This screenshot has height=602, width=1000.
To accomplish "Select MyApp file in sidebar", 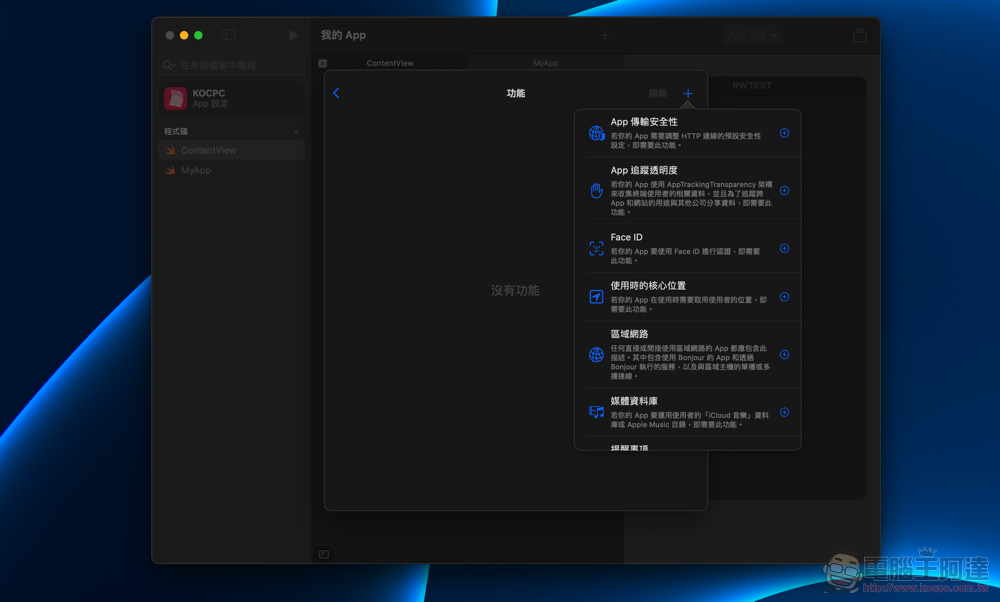I will [195, 171].
